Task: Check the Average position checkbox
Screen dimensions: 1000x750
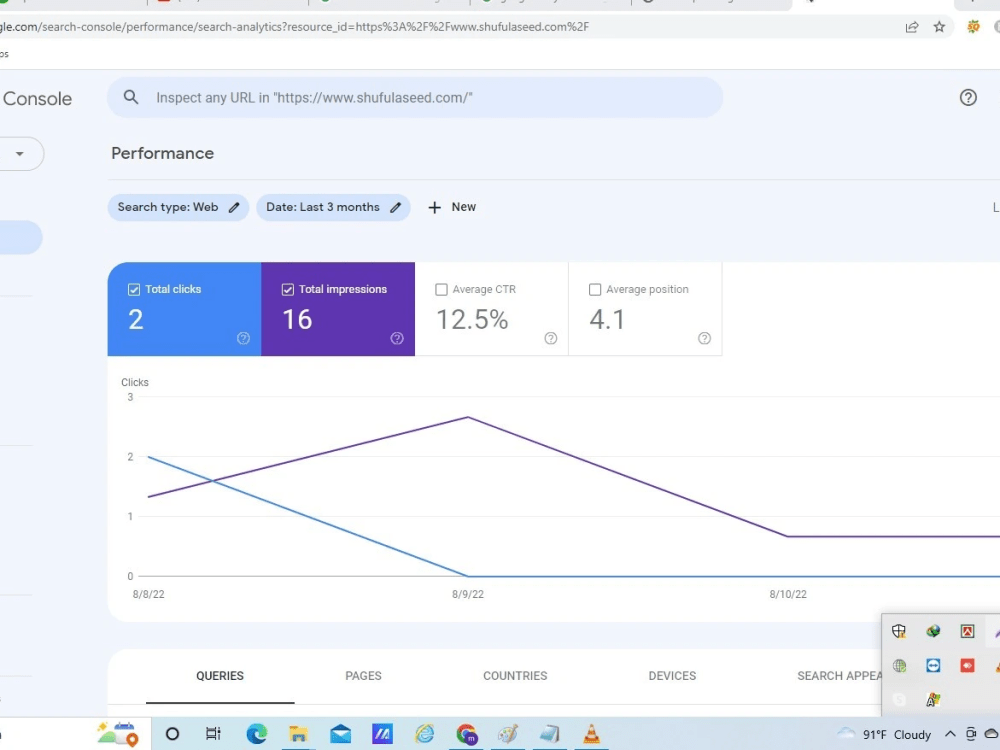Action: [x=594, y=290]
